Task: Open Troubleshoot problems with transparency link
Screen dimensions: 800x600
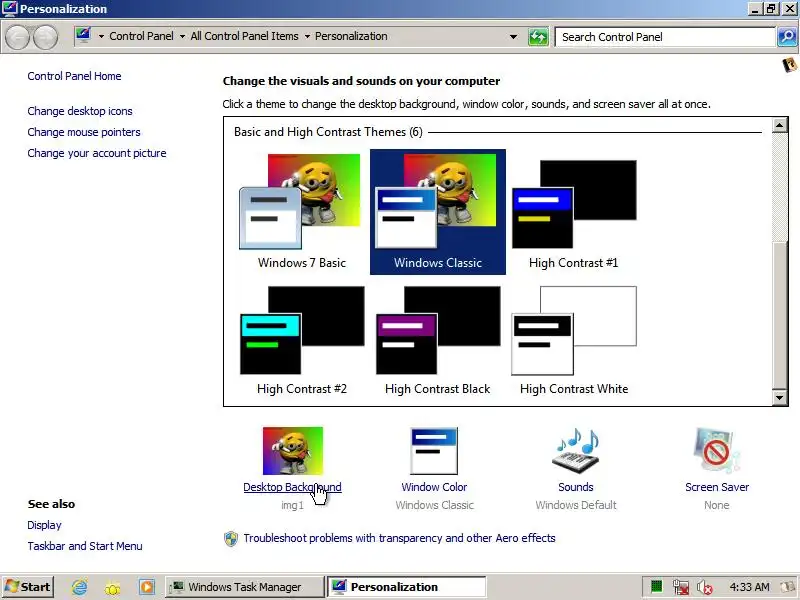Action: tap(399, 538)
